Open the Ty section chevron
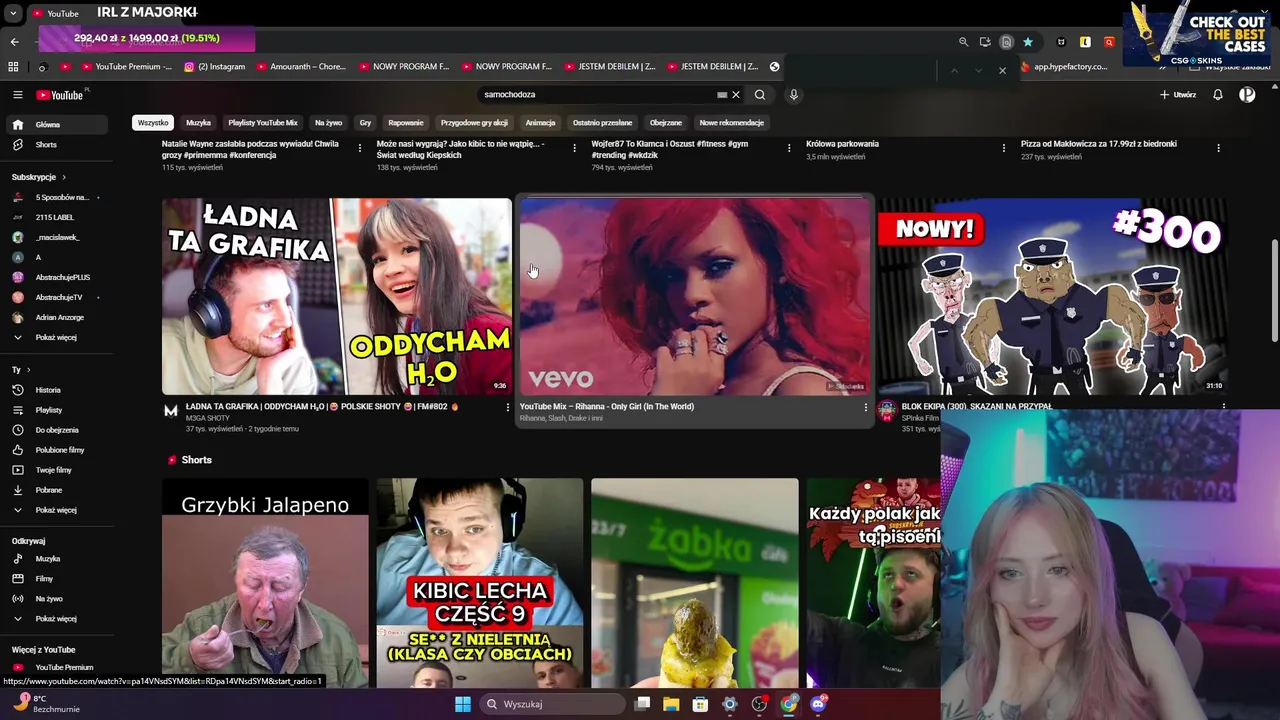 point(28,370)
